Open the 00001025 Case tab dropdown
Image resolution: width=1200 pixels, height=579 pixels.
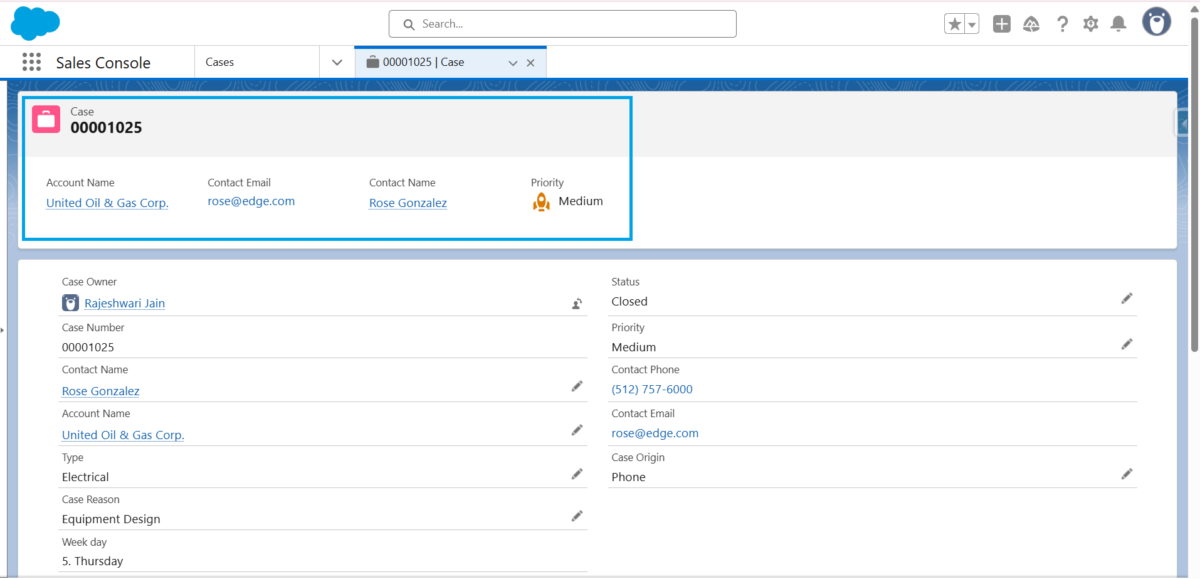[512, 61]
